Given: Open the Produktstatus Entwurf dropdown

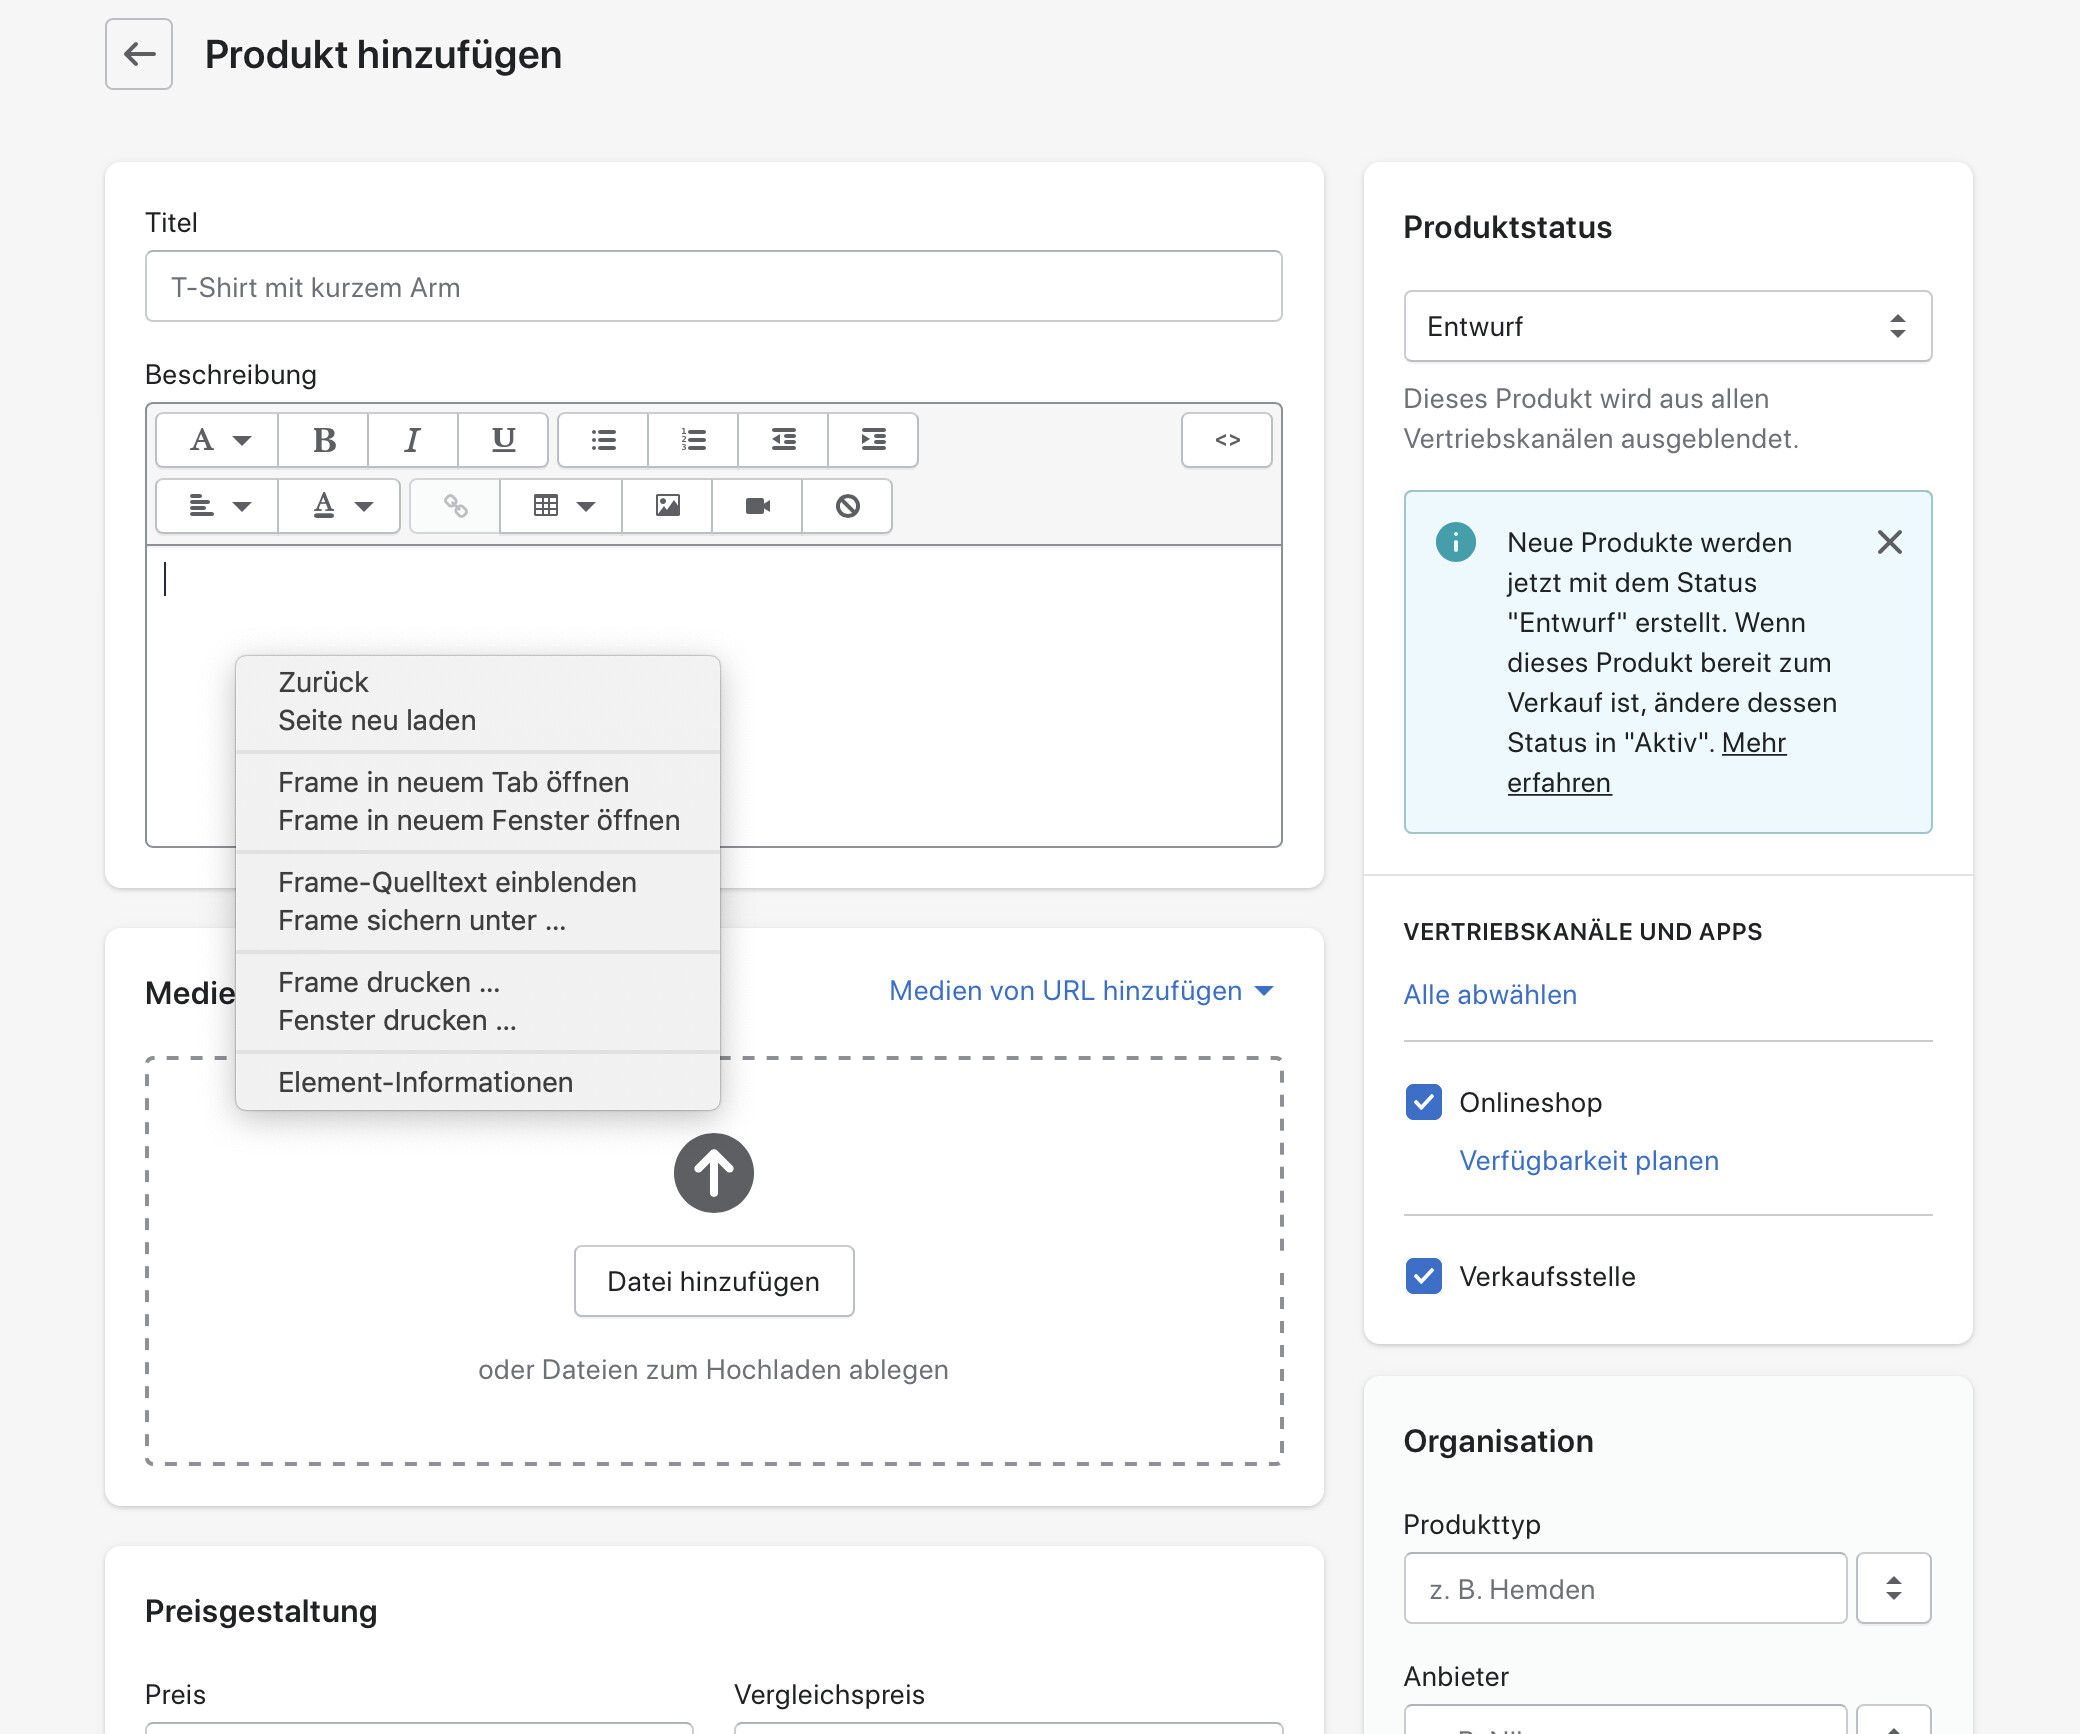Looking at the screenshot, I should [1668, 326].
